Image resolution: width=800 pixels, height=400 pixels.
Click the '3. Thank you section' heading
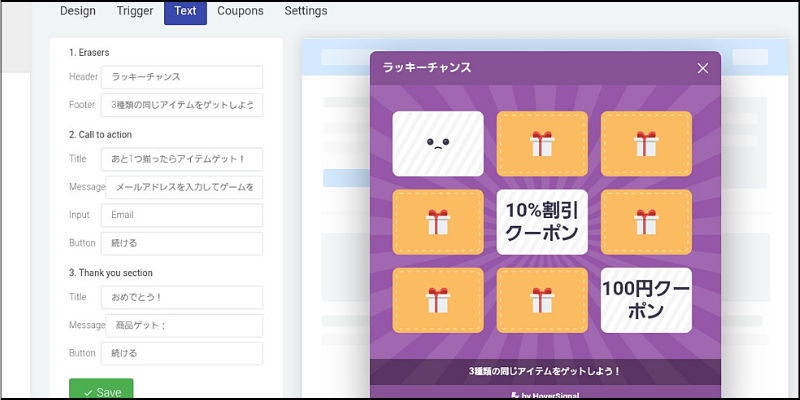111,273
